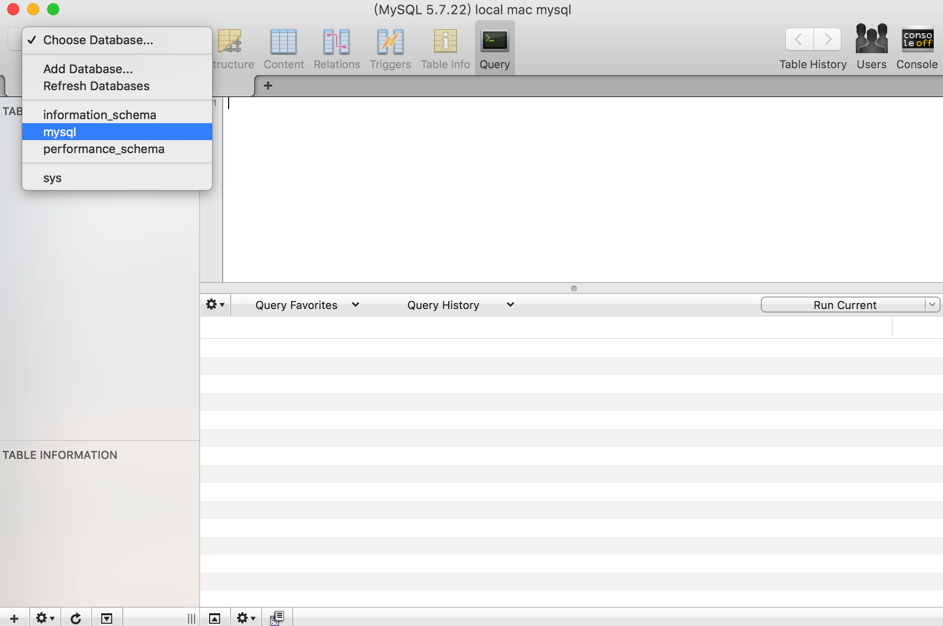This screenshot has width=943, height=626.
Task: Click inside the query editor area
Action: point(582,189)
